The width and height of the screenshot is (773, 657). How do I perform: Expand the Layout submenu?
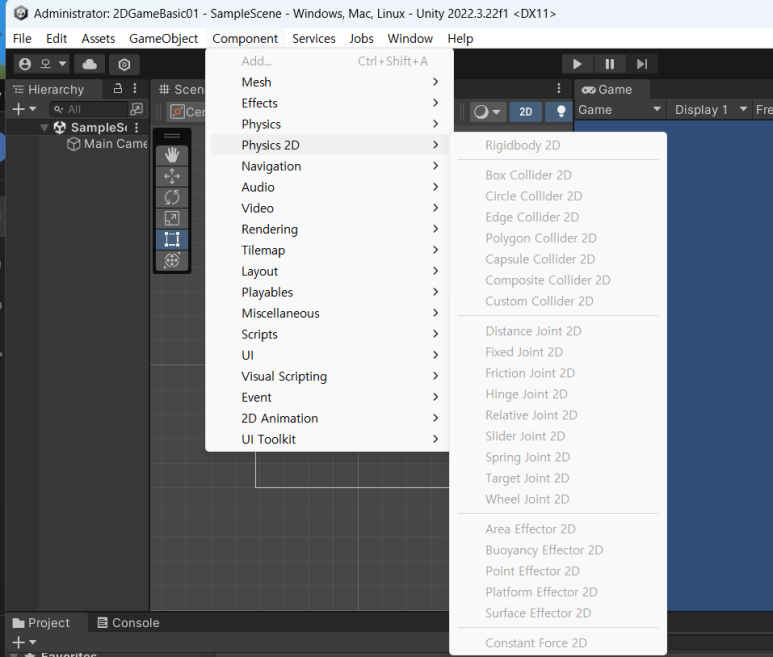[329, 271]
